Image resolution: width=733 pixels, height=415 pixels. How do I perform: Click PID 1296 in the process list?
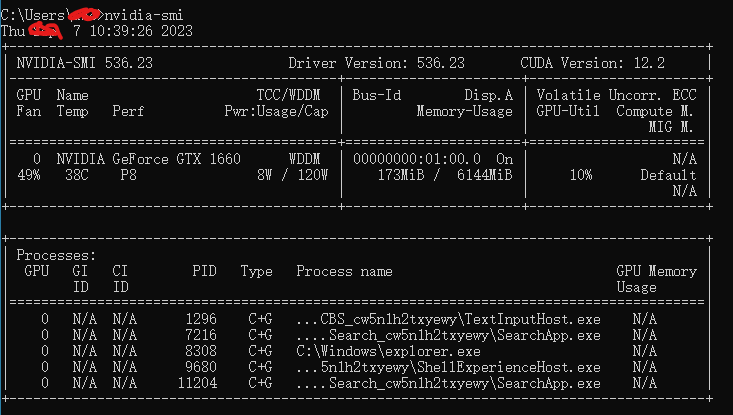point(200,319)
